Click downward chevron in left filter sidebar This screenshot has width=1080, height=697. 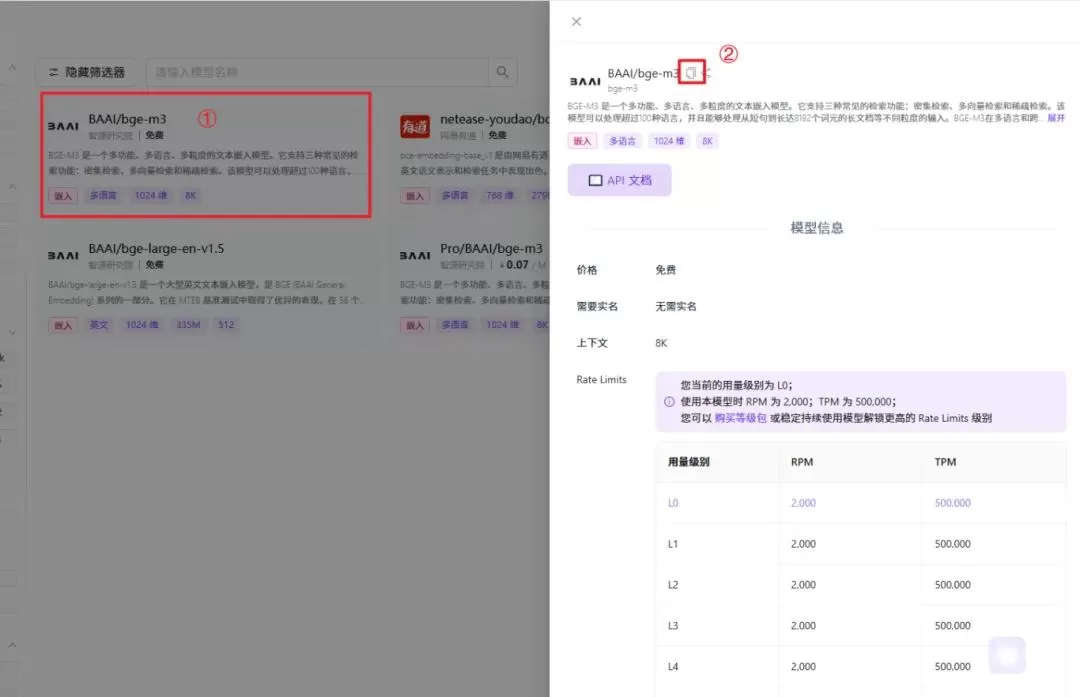12,333
